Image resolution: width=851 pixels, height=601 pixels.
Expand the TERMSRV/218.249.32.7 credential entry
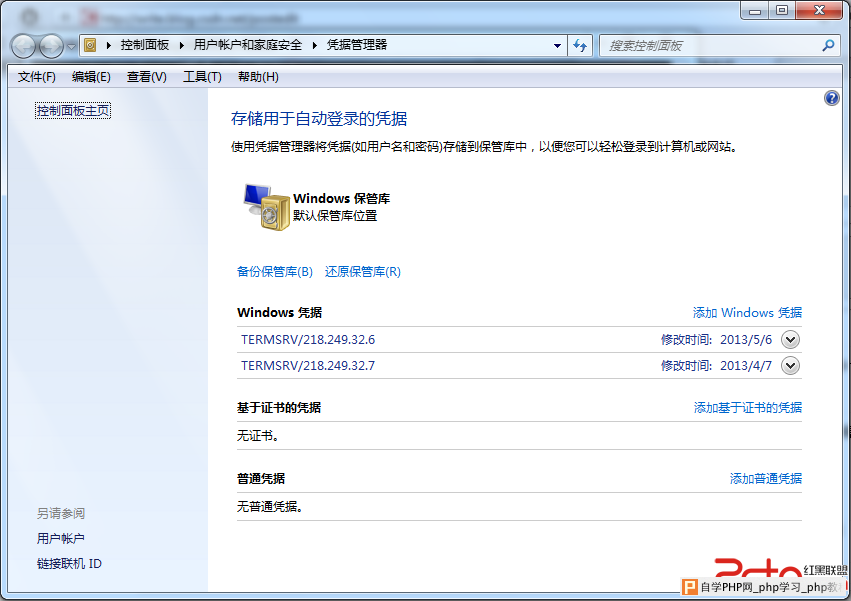[790, 366]
